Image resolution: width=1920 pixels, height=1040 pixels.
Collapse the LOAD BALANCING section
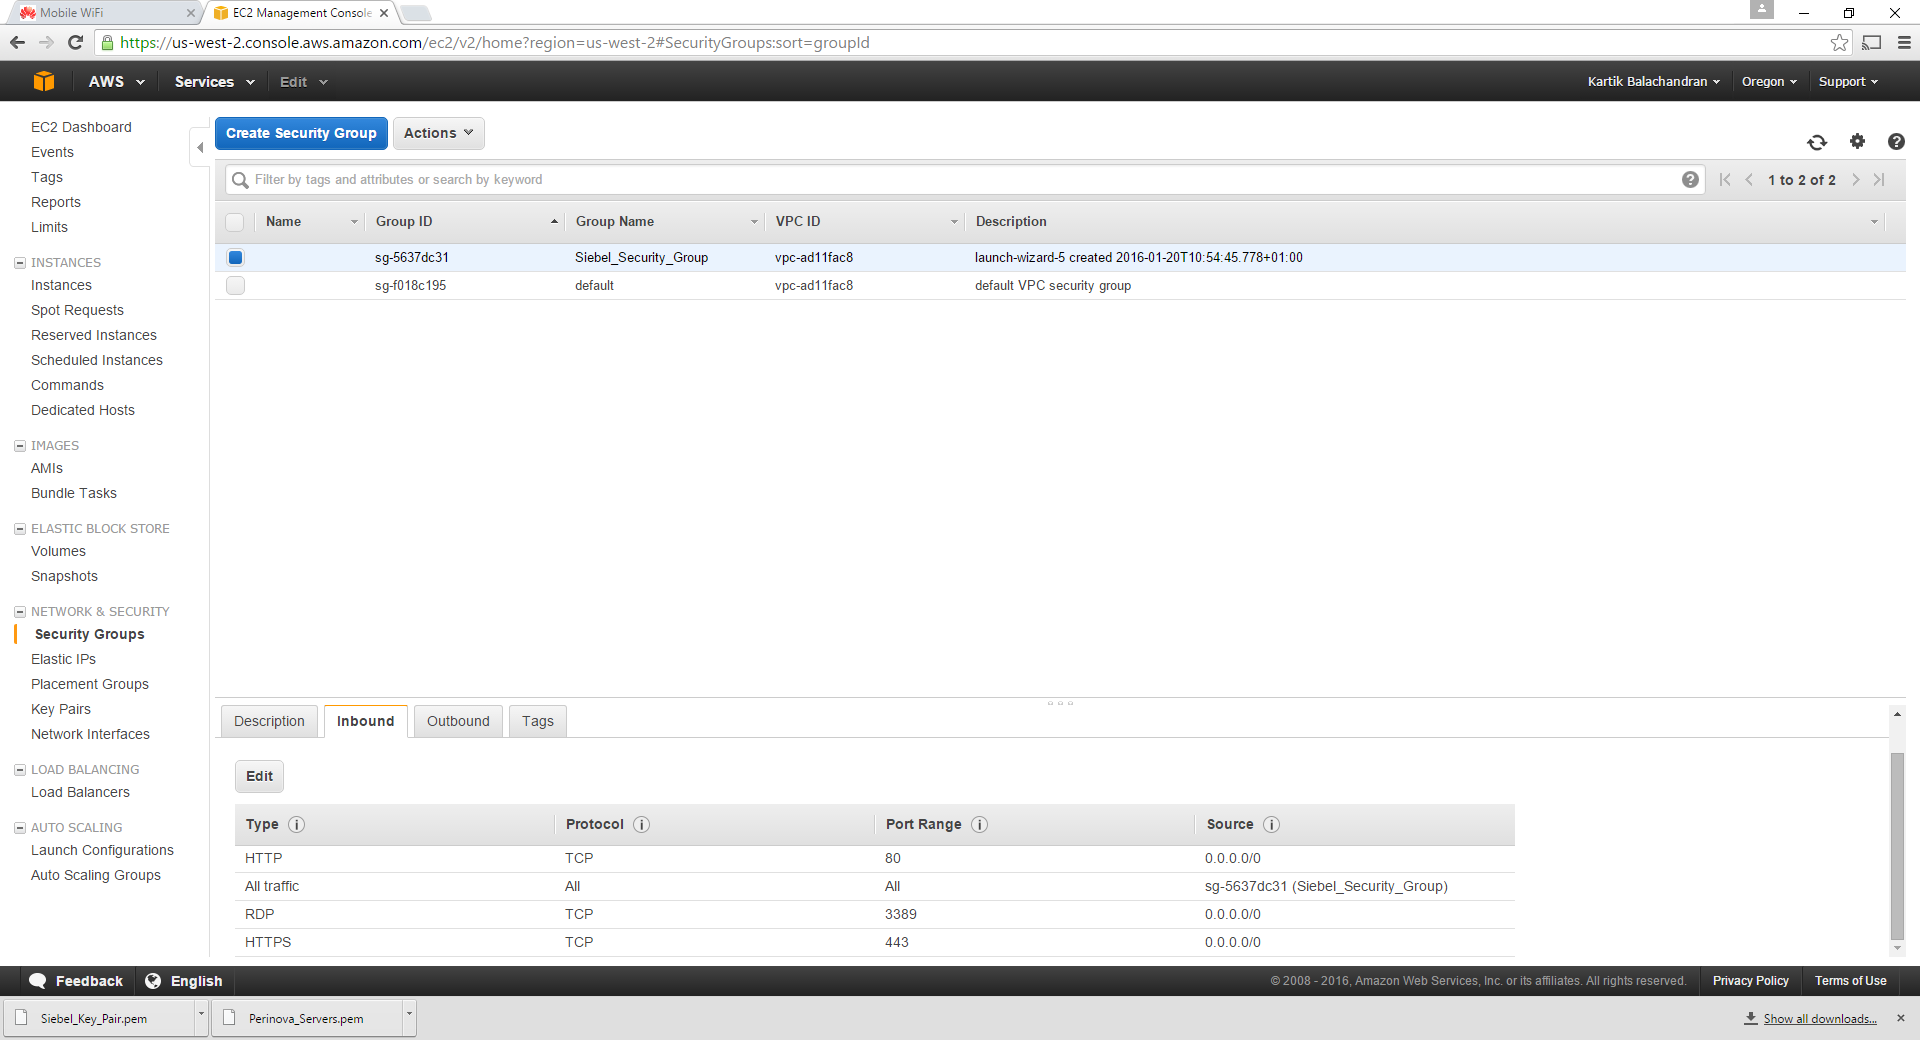point(19,770)
